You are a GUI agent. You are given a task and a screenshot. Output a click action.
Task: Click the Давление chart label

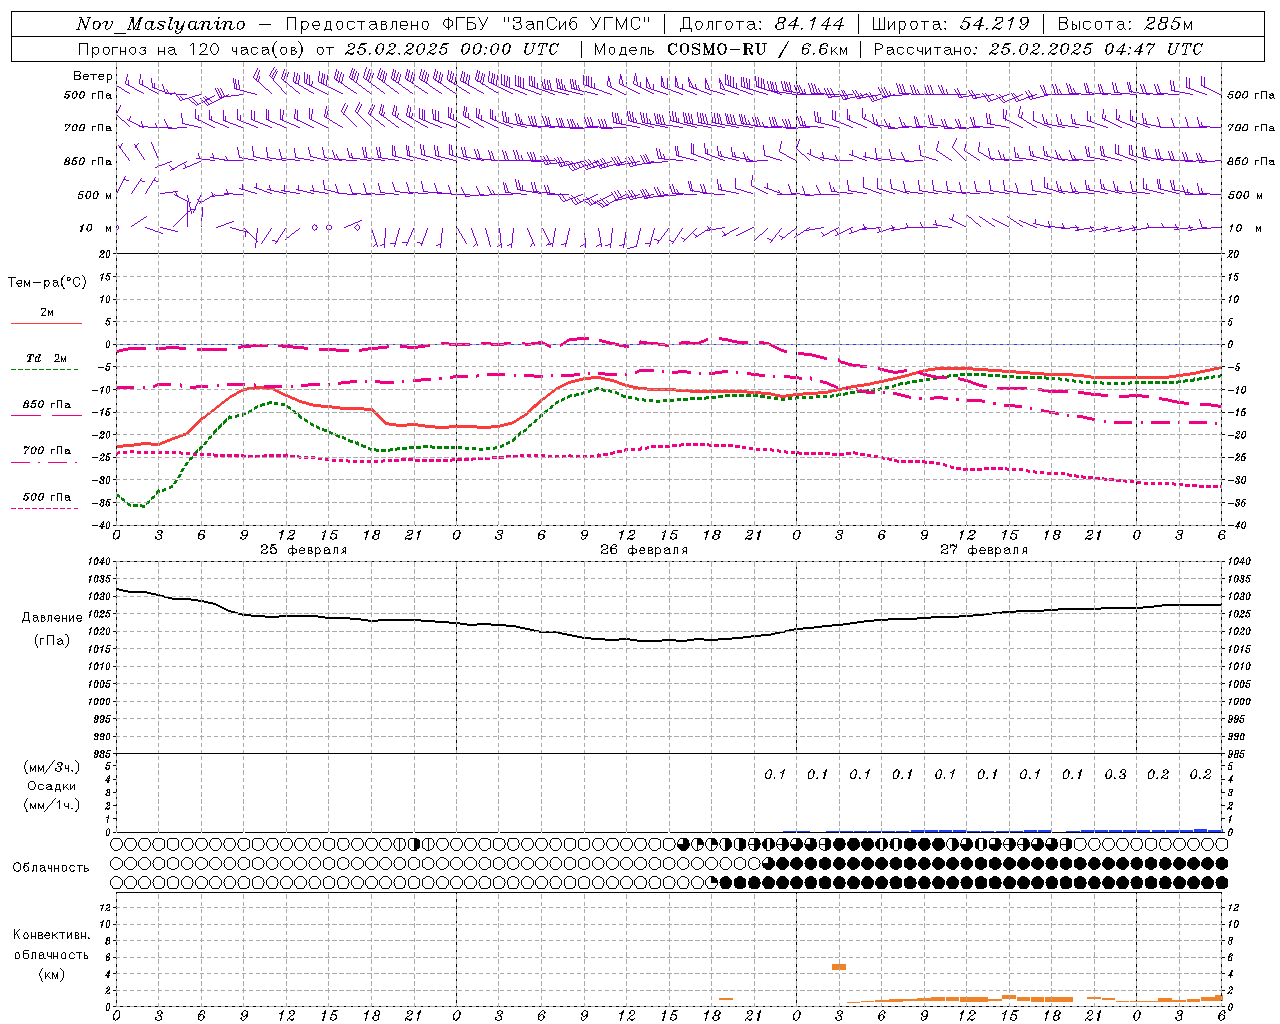click(52, 618)
